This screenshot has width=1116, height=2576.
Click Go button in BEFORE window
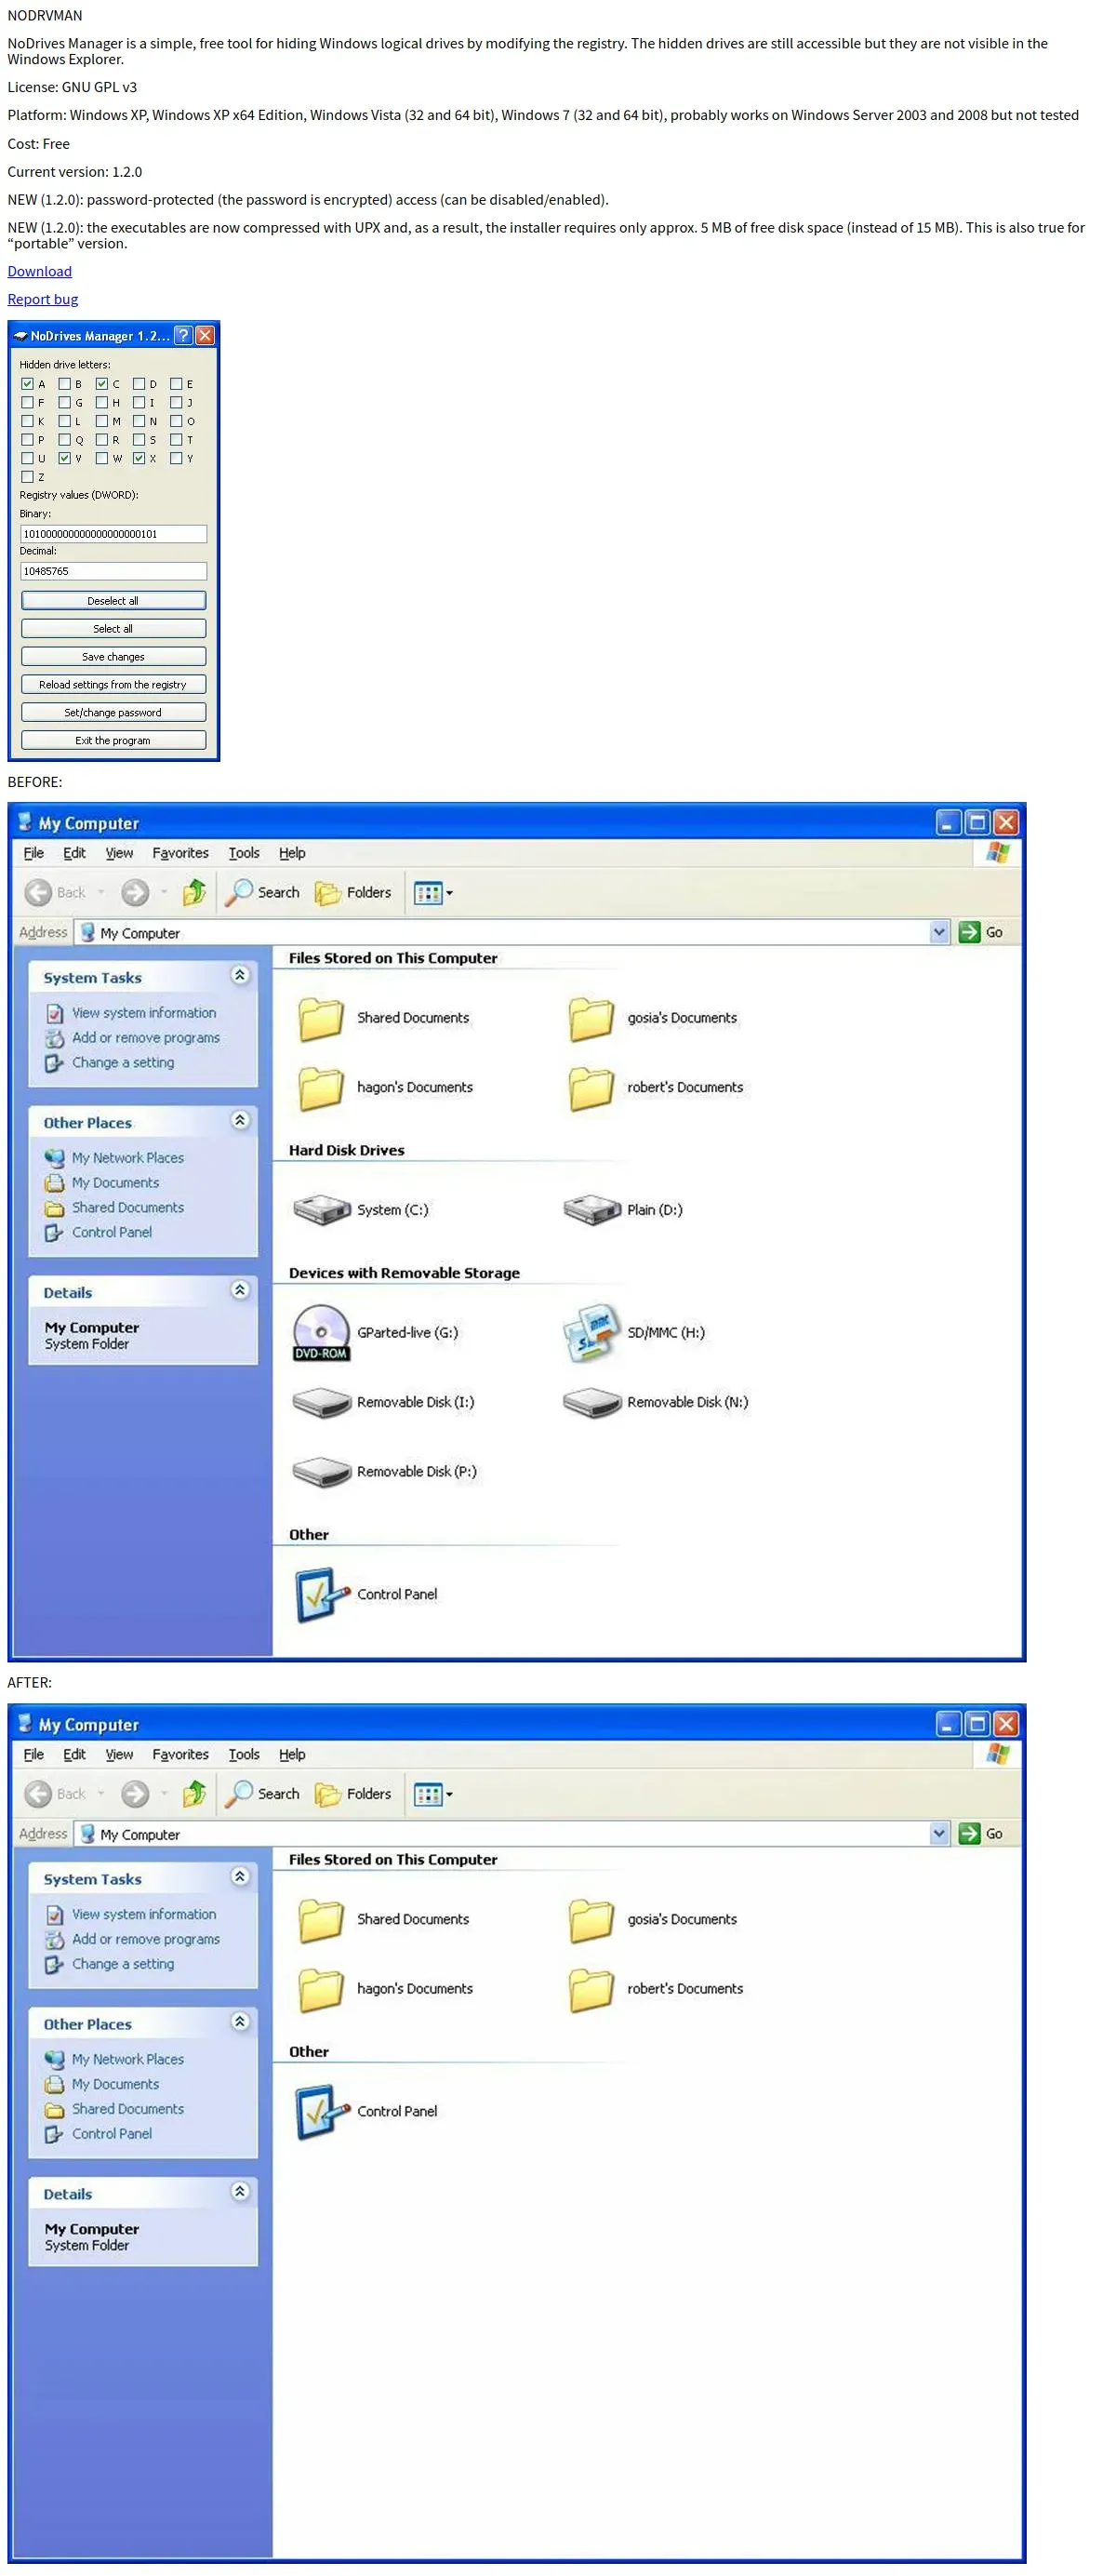pyautogui.click(x=981, y=932)
